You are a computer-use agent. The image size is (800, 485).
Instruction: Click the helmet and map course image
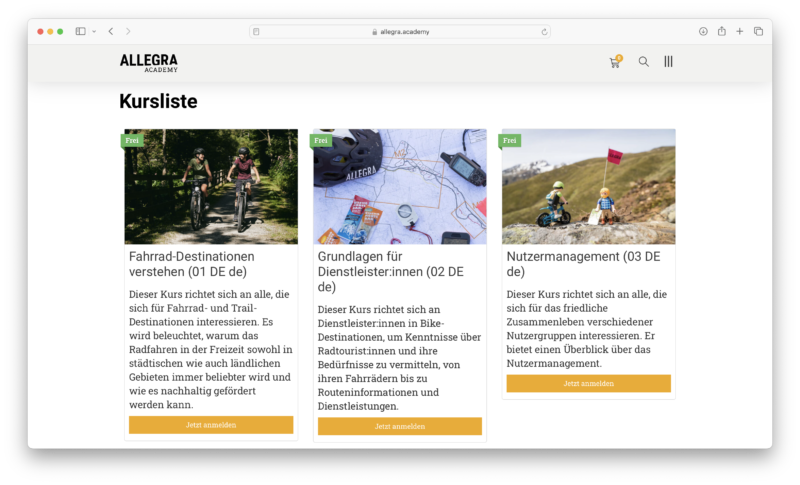pos(399,187)
